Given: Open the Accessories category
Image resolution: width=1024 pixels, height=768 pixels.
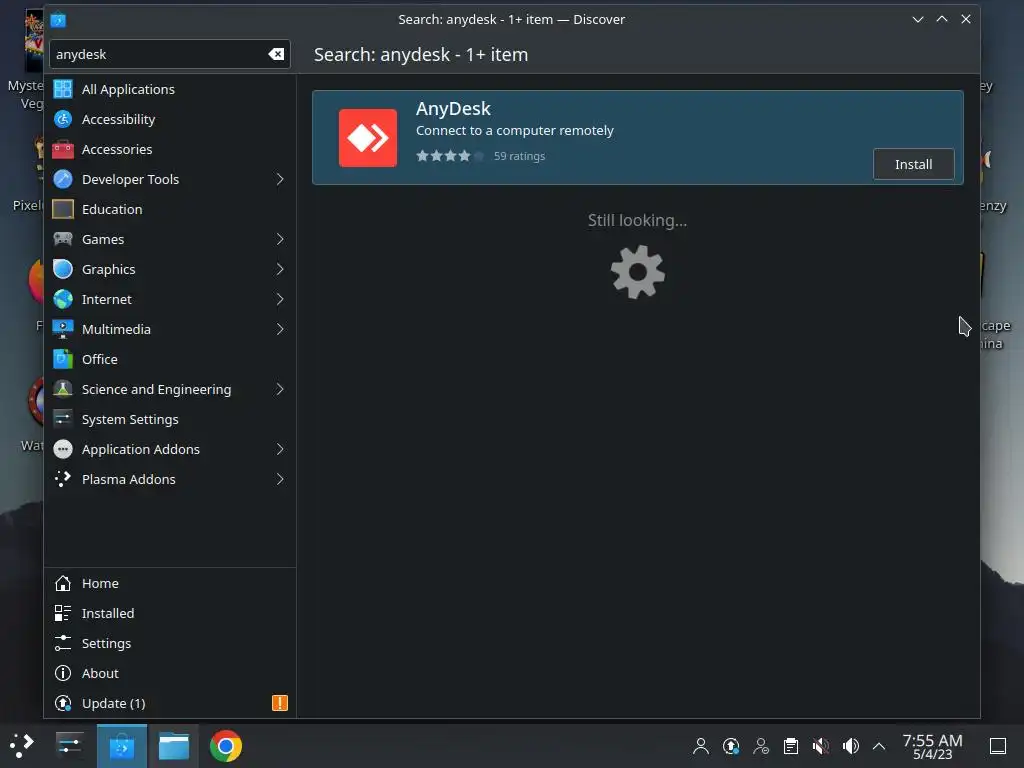Looking at the screenshot, I should pyautogui.click(x=170, y=149).
